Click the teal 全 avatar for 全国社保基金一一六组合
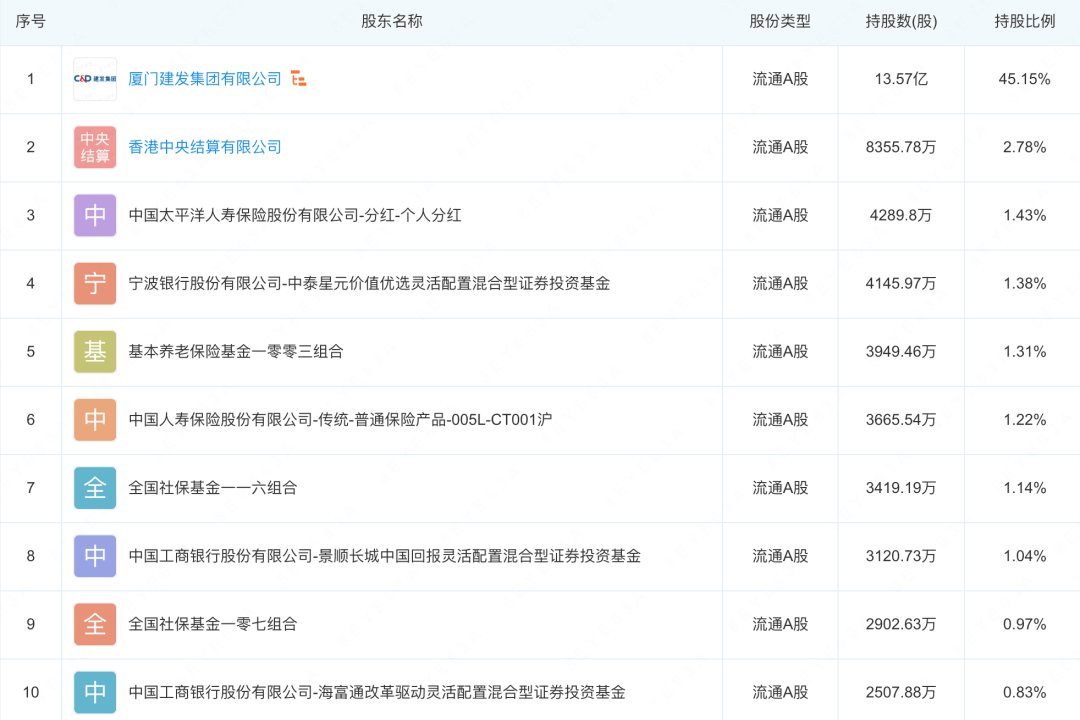Image resolution: width=1080 pixels, height=720 pixels. tap(95, 488)
